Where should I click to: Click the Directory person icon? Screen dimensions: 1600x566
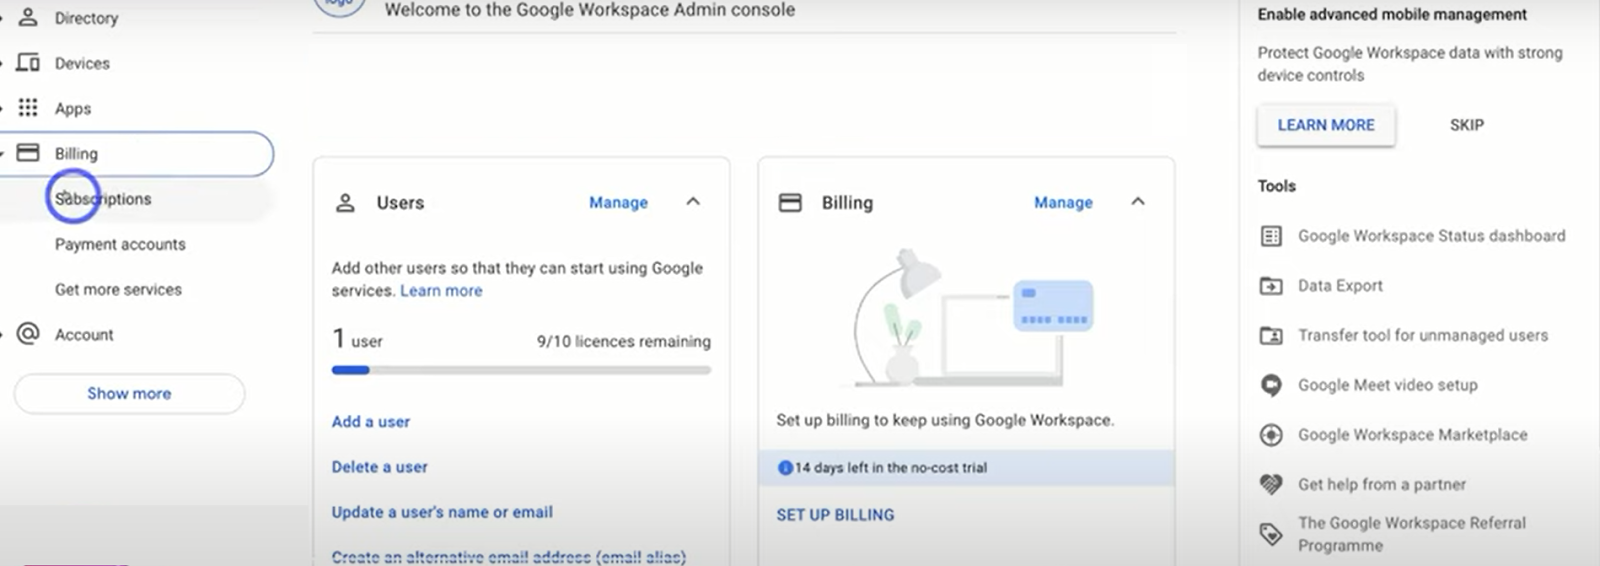[28, 17]
